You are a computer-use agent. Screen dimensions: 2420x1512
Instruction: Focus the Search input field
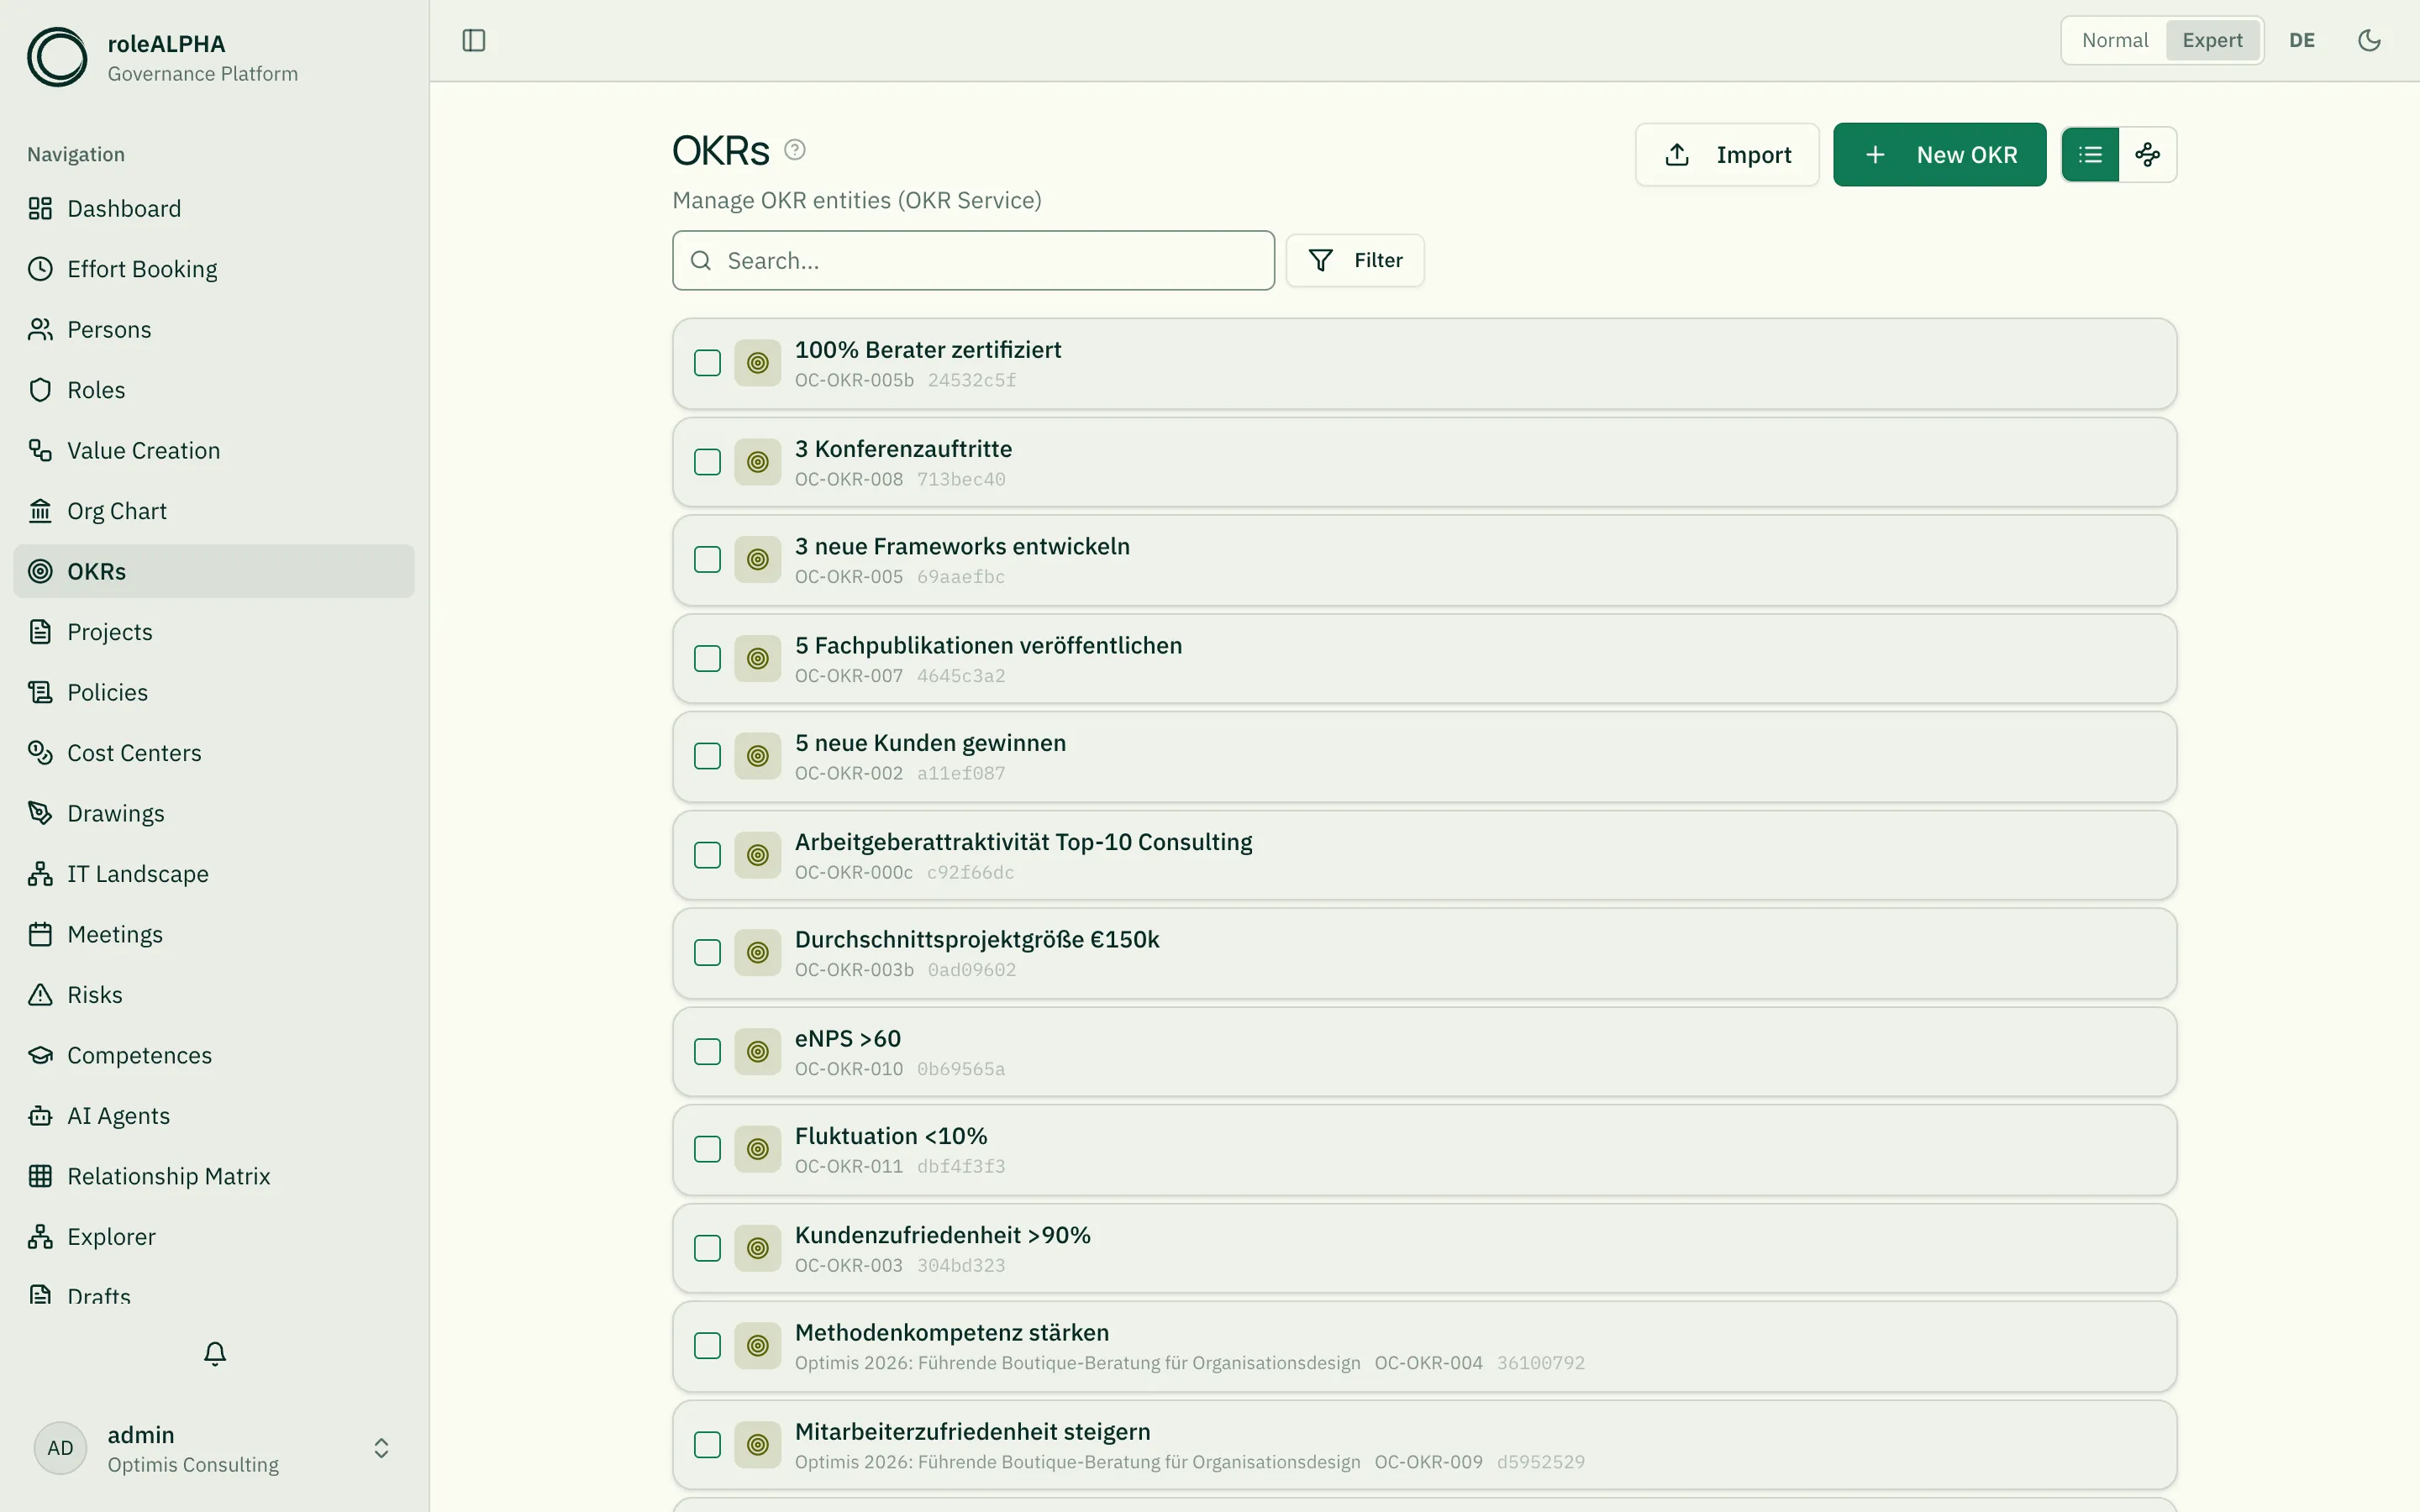973,260
